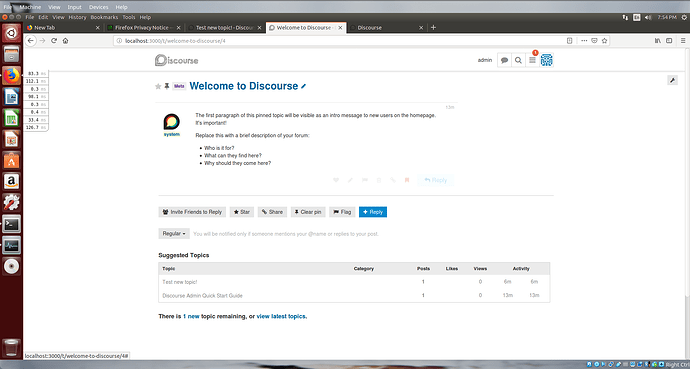Open admin wrench tools button at right
The height and width of the screenshot is (369, 690).
pyautogui.click(x=672, y=80)
